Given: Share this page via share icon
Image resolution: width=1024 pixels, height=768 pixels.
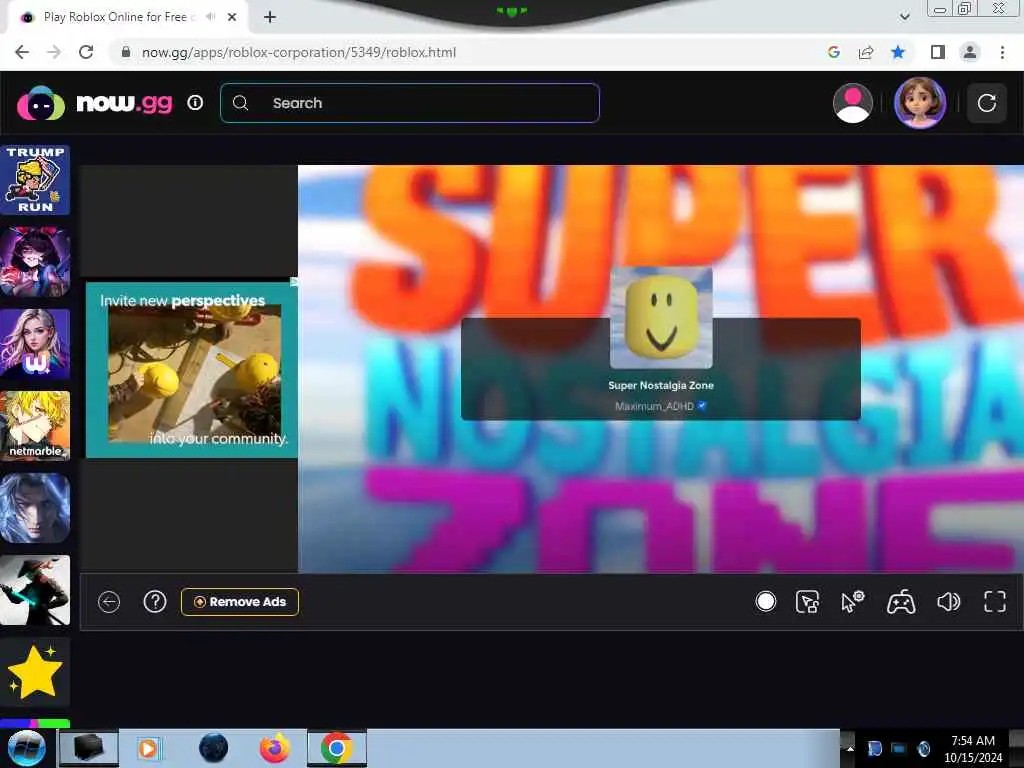Looking at the screenshot, I should (866, 52).
